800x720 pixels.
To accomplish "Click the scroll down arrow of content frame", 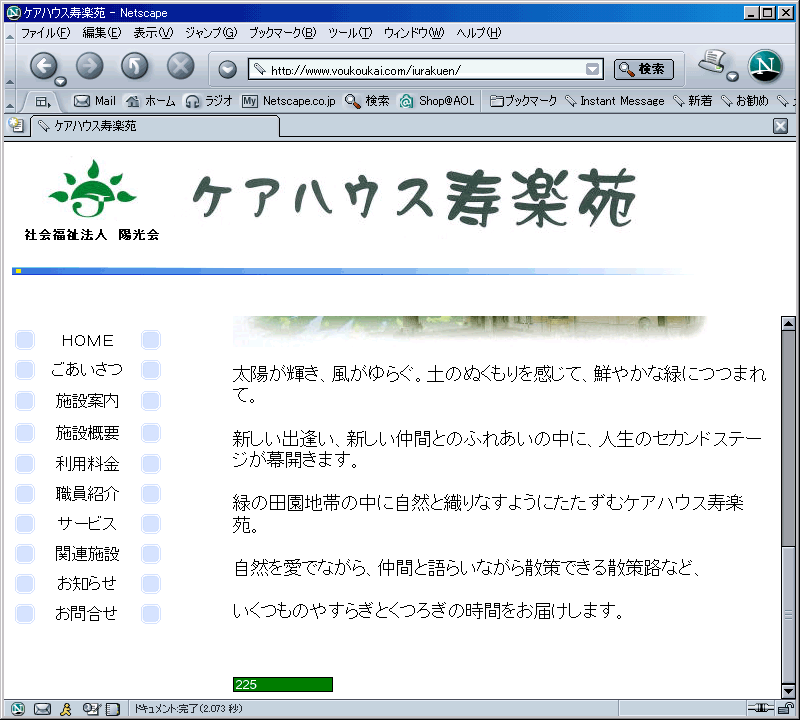I will [788, 691].
